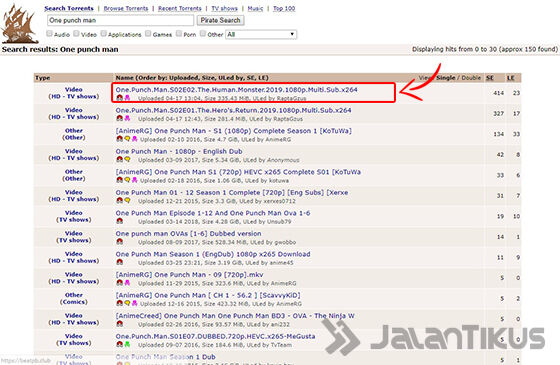This screenshot has width=560, height=365.
Task: Open comments icon on 1080p English Dub row
Action: pos(127,159)
